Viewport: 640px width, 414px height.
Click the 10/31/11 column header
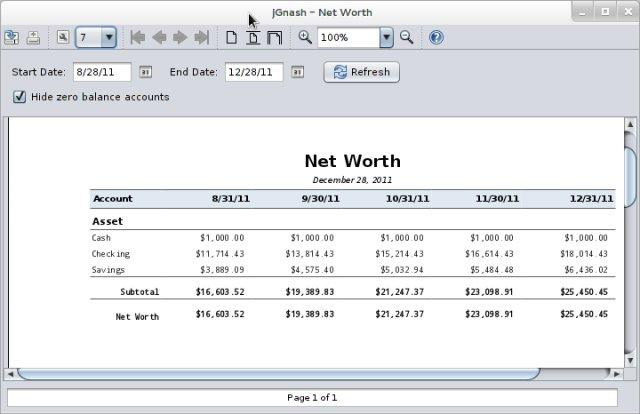pos(407,199)
